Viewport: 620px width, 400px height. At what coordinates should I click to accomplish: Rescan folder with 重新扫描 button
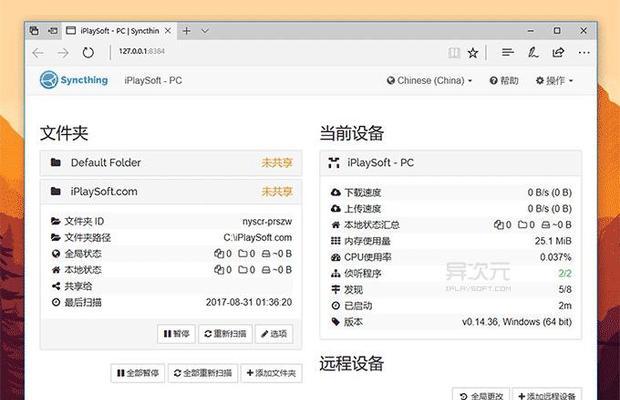click(225, 334)
